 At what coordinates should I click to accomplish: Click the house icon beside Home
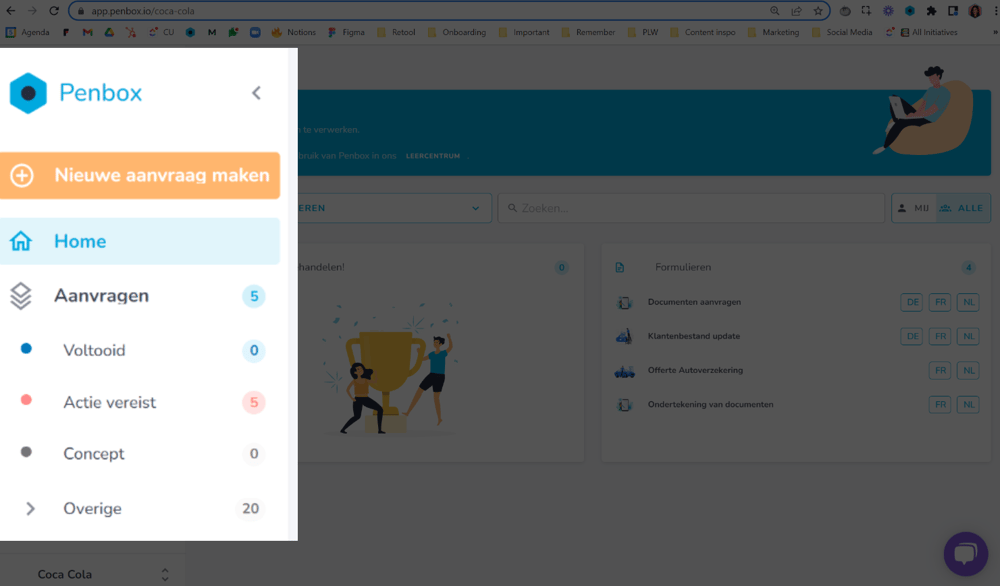point(20,241)
